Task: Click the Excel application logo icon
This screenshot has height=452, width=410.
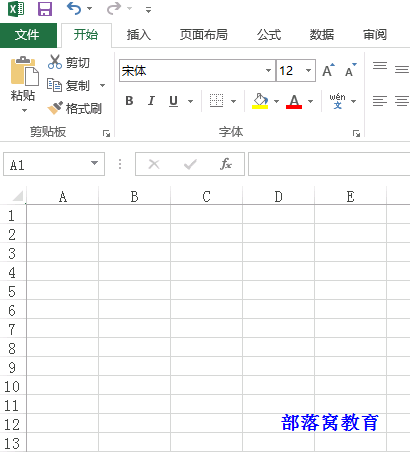Action: click(x=16, y=9)
